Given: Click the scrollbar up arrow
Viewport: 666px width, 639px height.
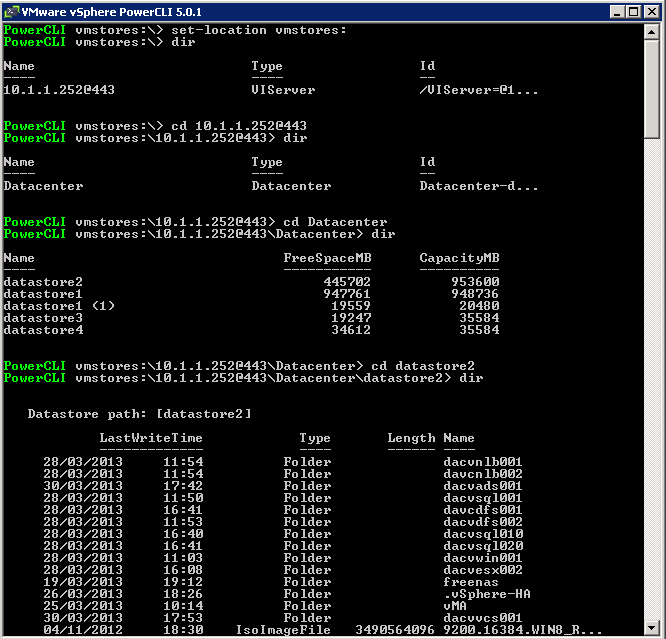Looking at the screenshot, I should point(652,32).
